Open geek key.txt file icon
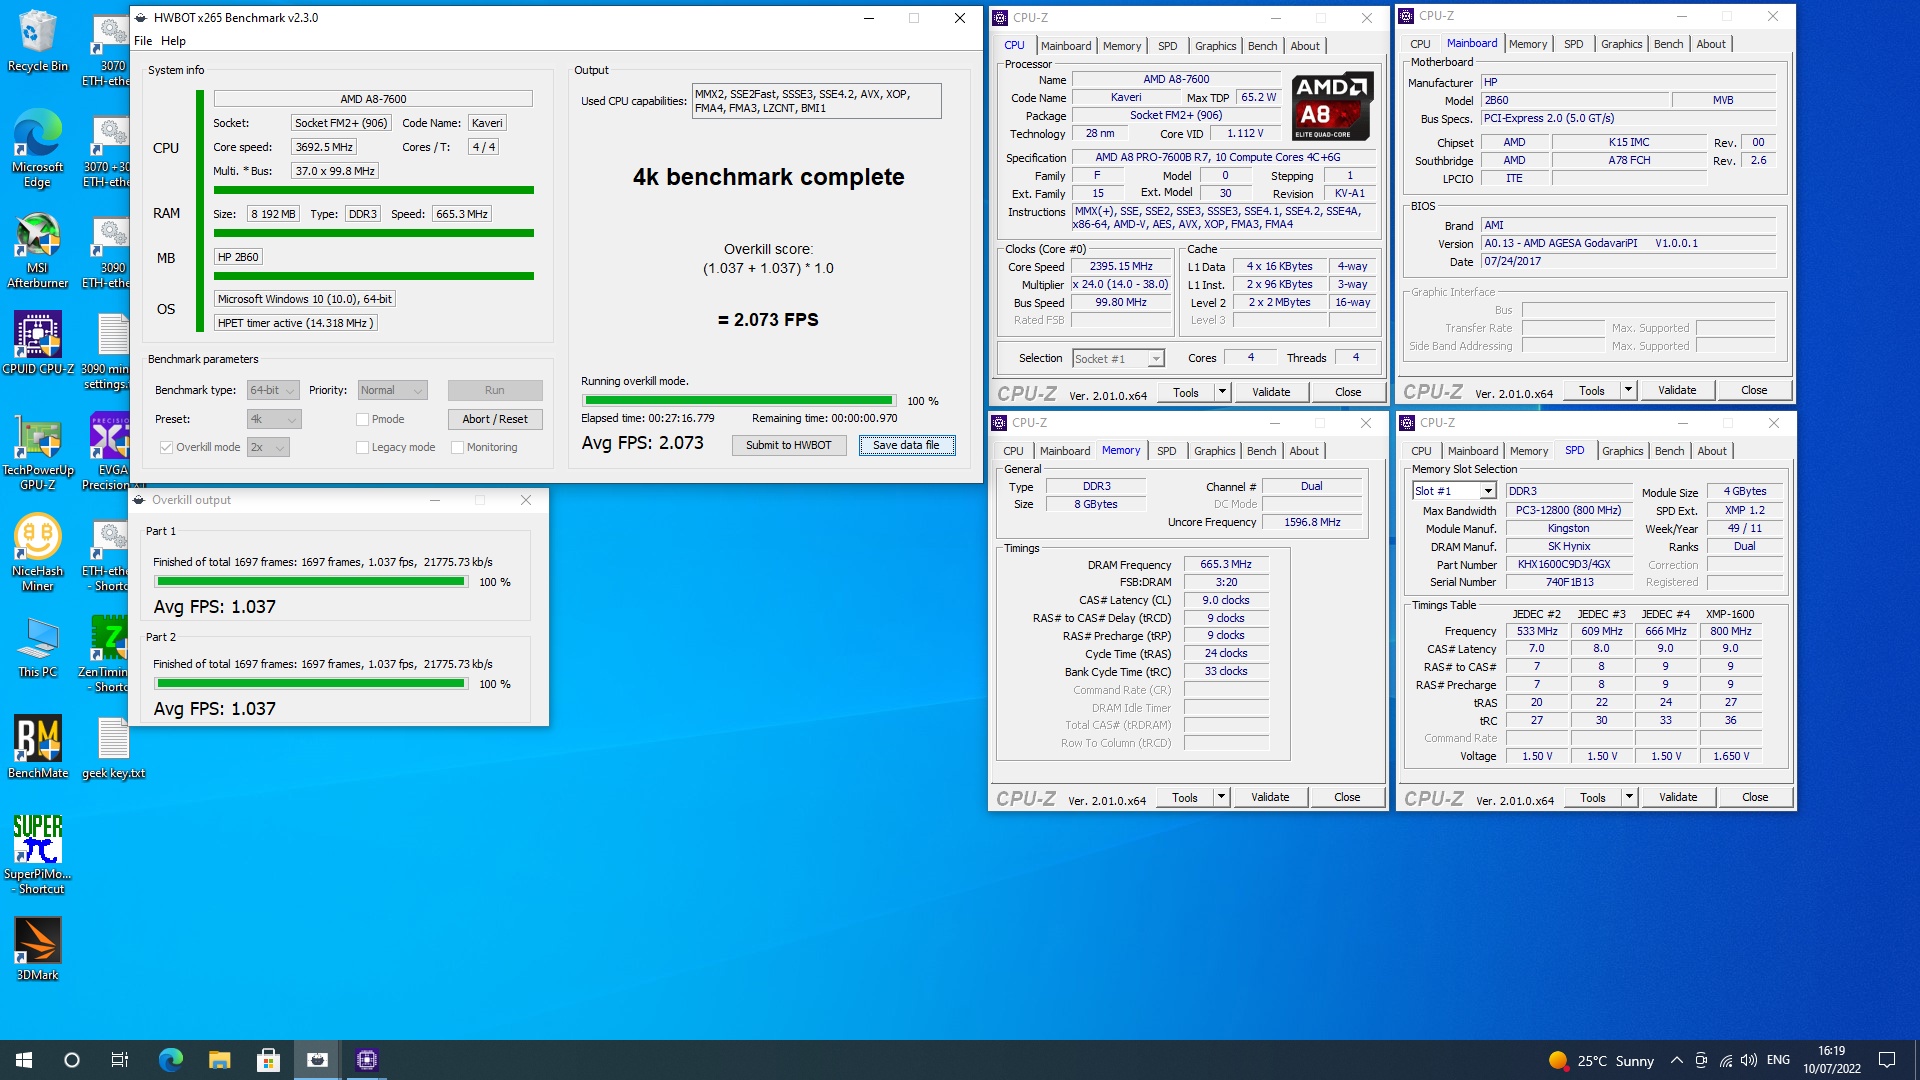1920x1080 pixels. [113, 747]
